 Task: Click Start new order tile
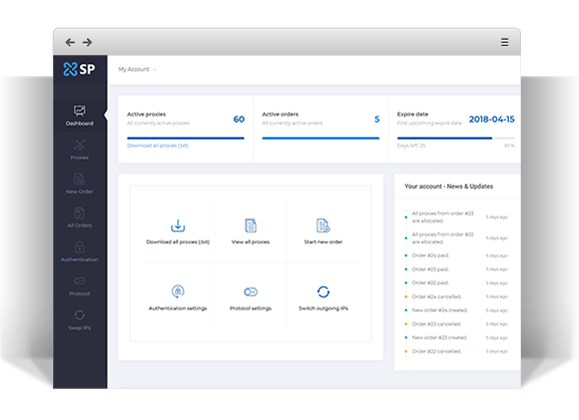(x=323, y=232)
